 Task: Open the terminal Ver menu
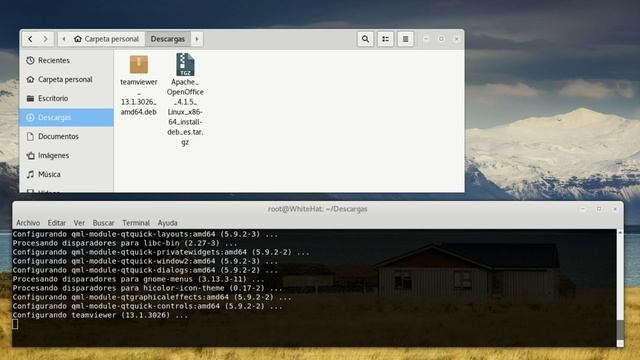point(79,223)
